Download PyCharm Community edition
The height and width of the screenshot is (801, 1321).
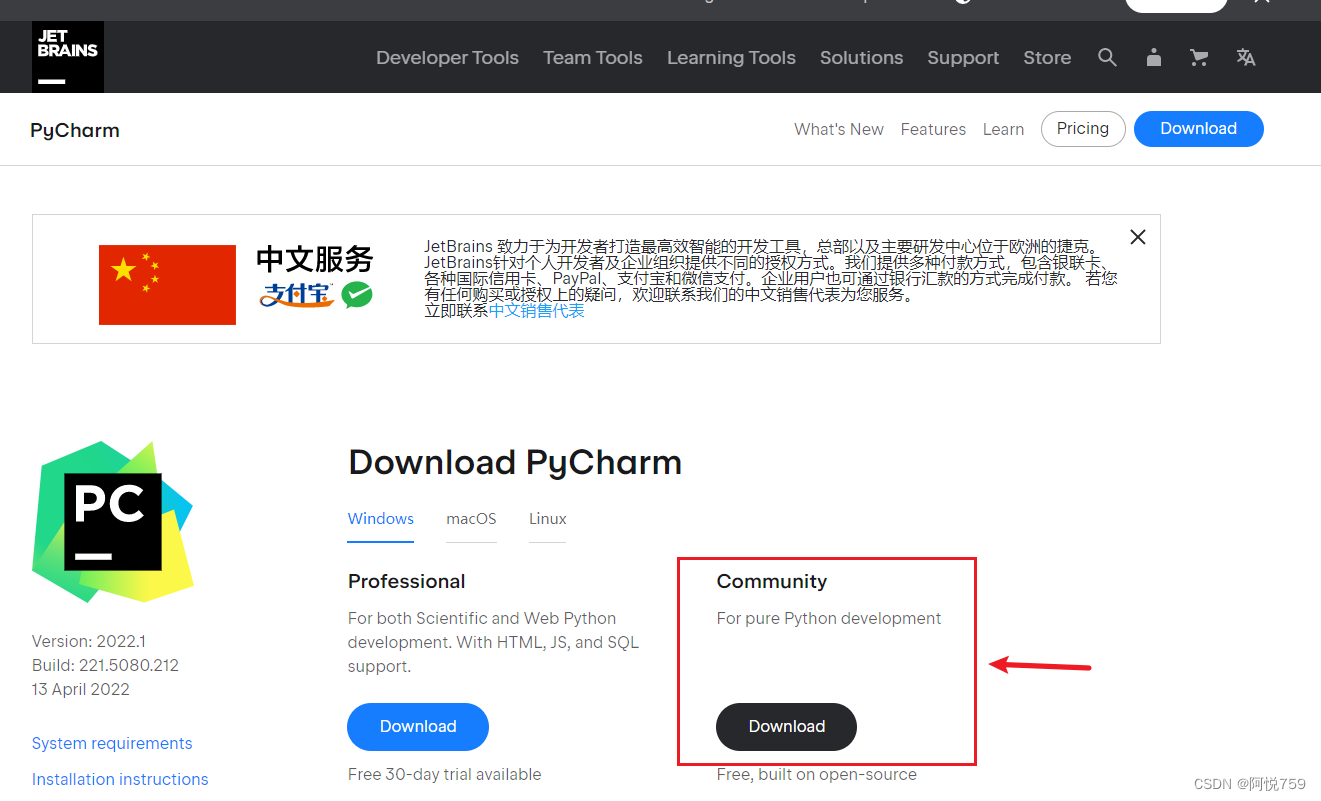coord(787,727)
